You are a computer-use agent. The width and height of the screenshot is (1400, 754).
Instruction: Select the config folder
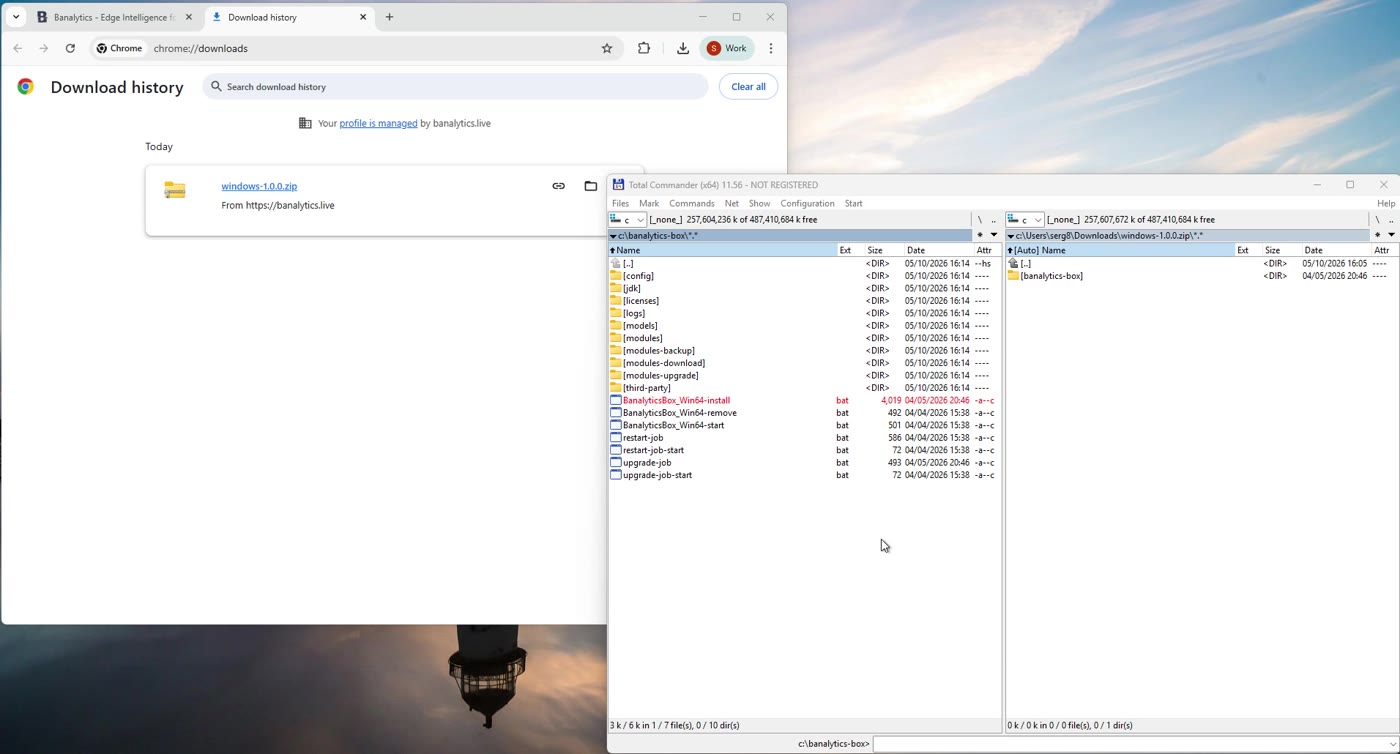(x=638, y=276)
